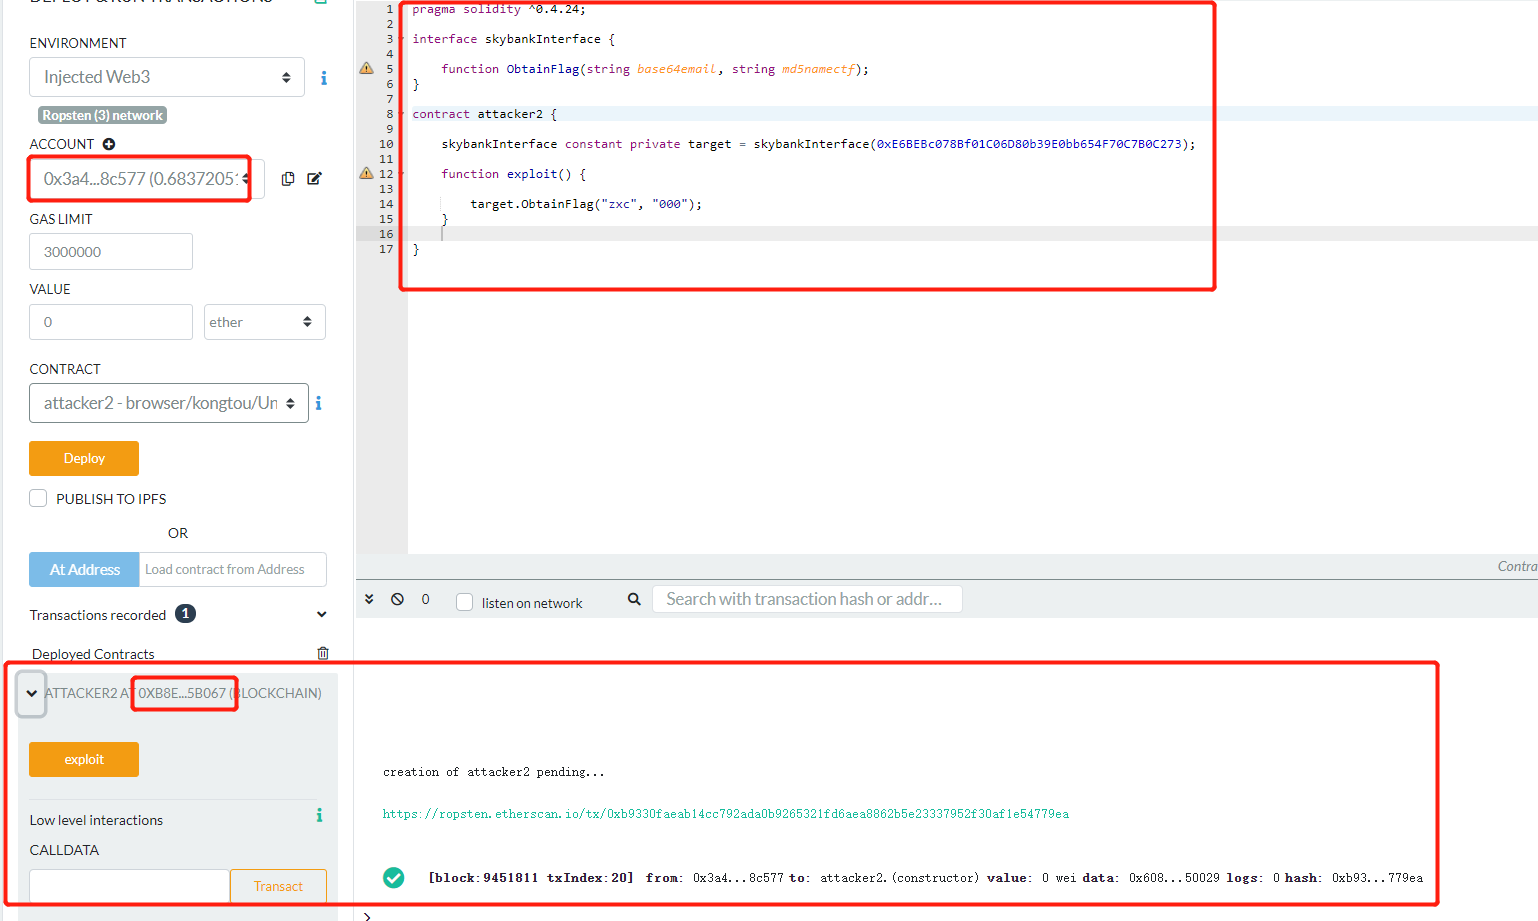This screenshot has width=1538, height=921.
Task: Clear the console with the ban icon
Action: pos(397,599)
